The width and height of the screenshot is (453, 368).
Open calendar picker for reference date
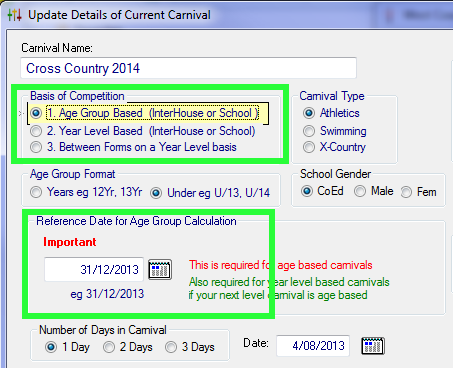(x=160, y=269)
